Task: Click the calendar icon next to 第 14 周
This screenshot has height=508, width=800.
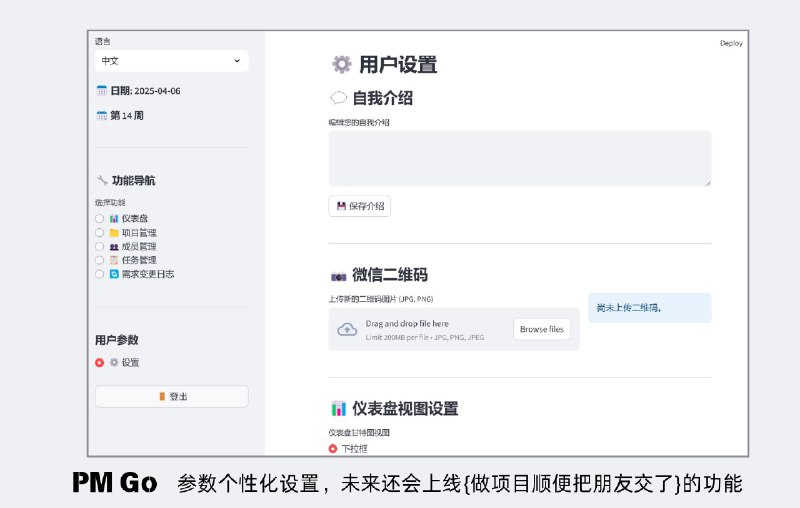Action: pos(102,115)
